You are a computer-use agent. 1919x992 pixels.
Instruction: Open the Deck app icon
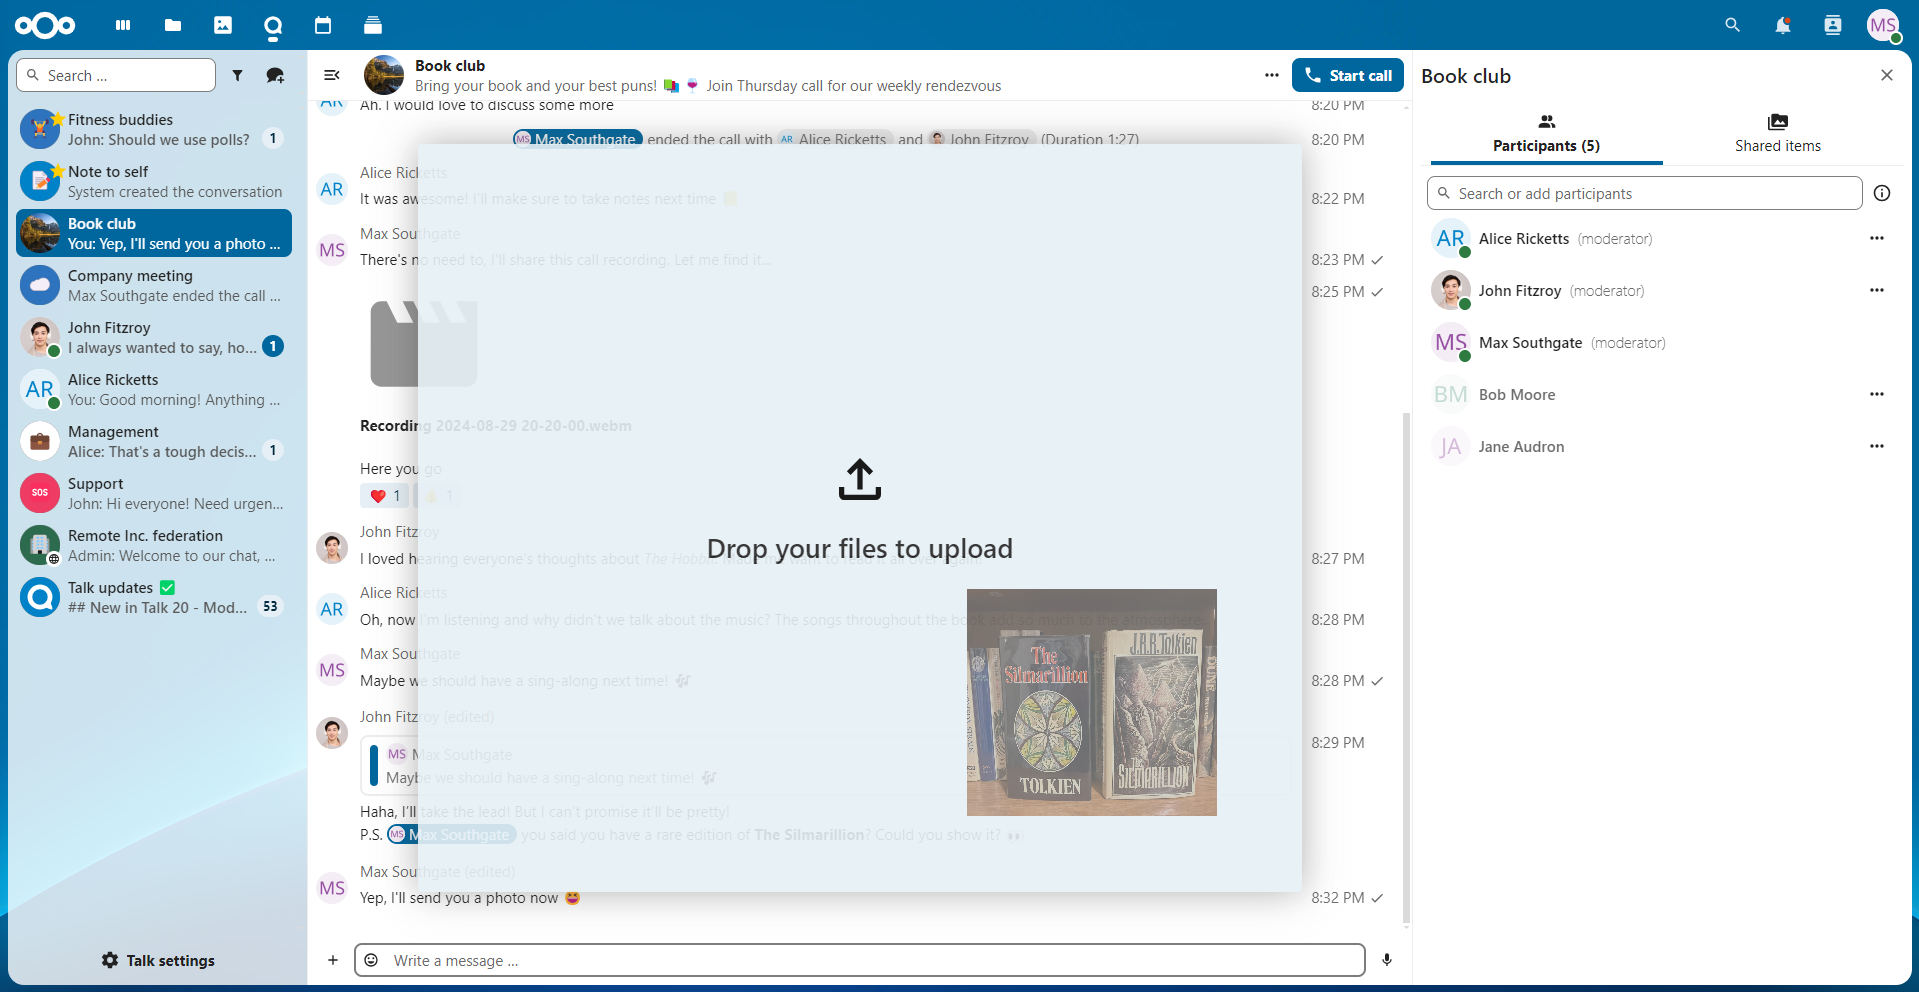tap(373, 25)
